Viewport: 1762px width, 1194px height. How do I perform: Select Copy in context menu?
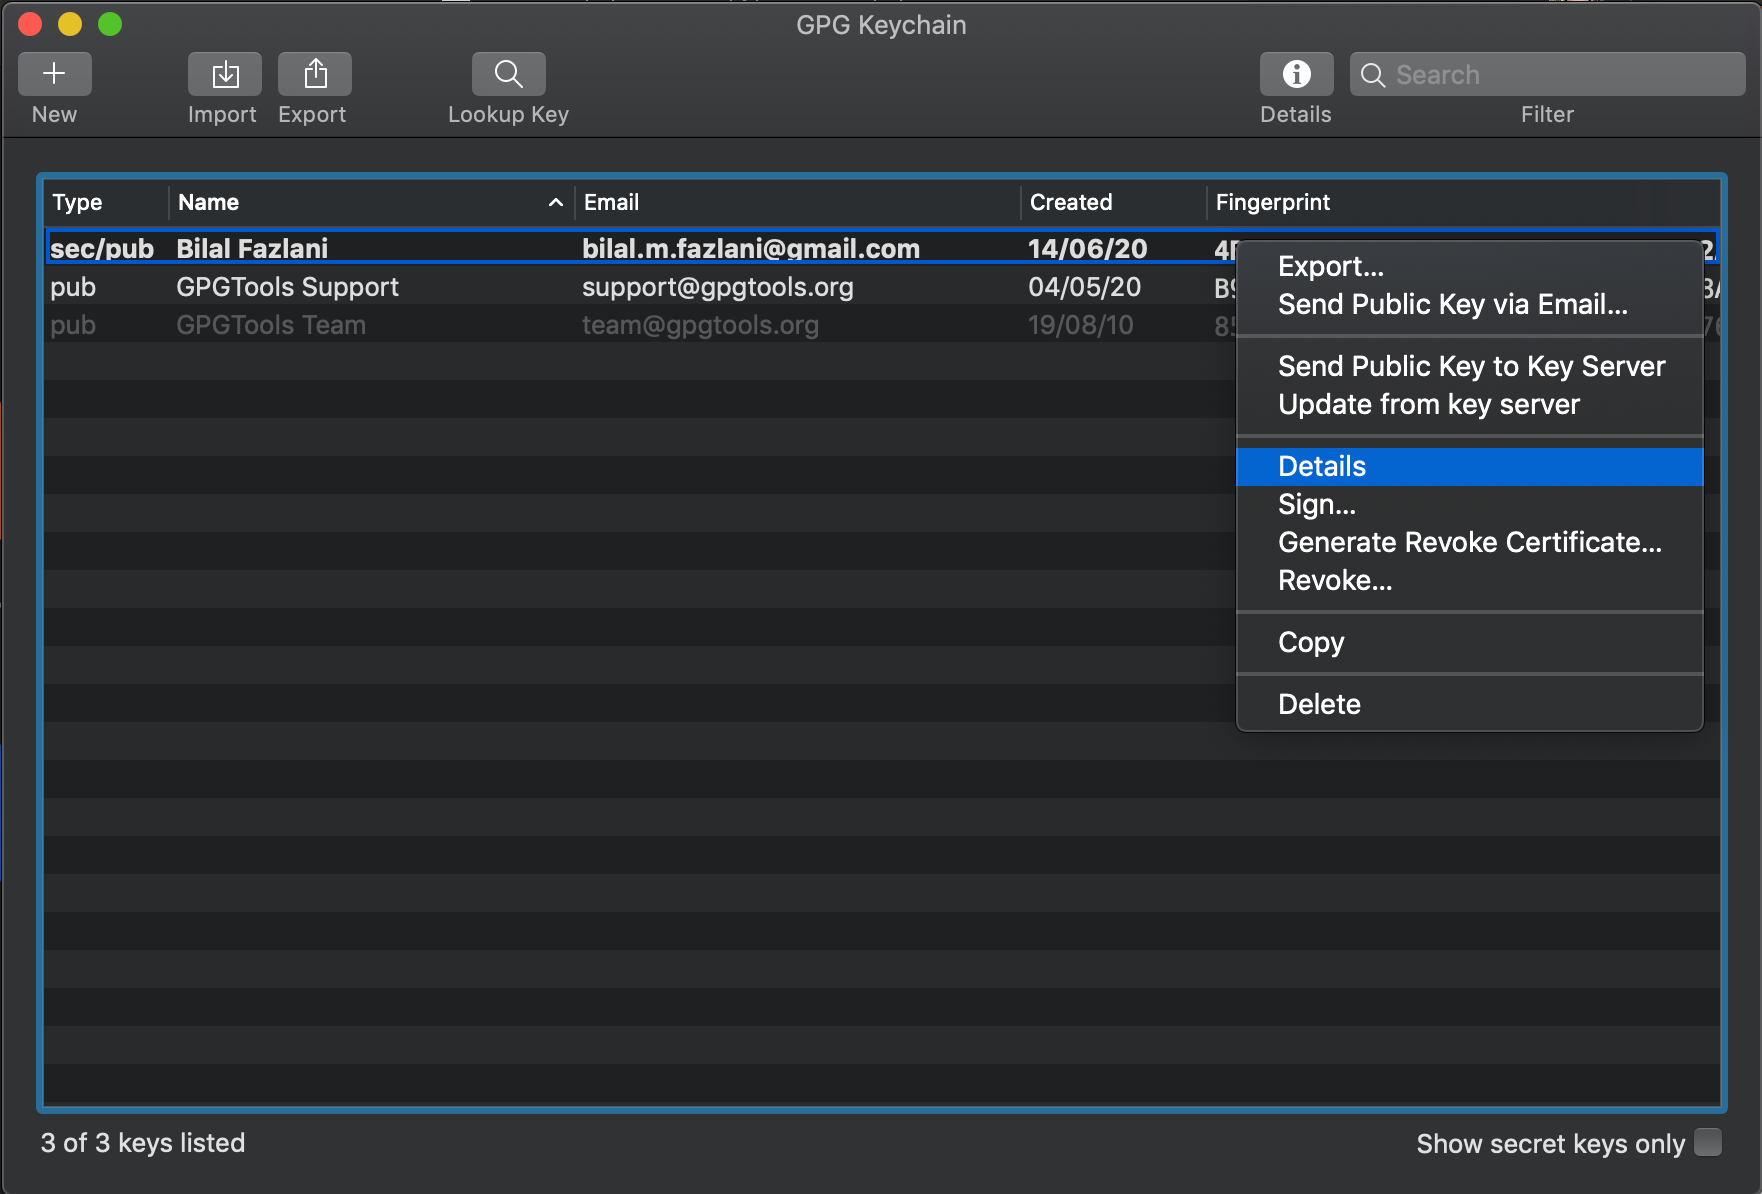(1470, 642)
